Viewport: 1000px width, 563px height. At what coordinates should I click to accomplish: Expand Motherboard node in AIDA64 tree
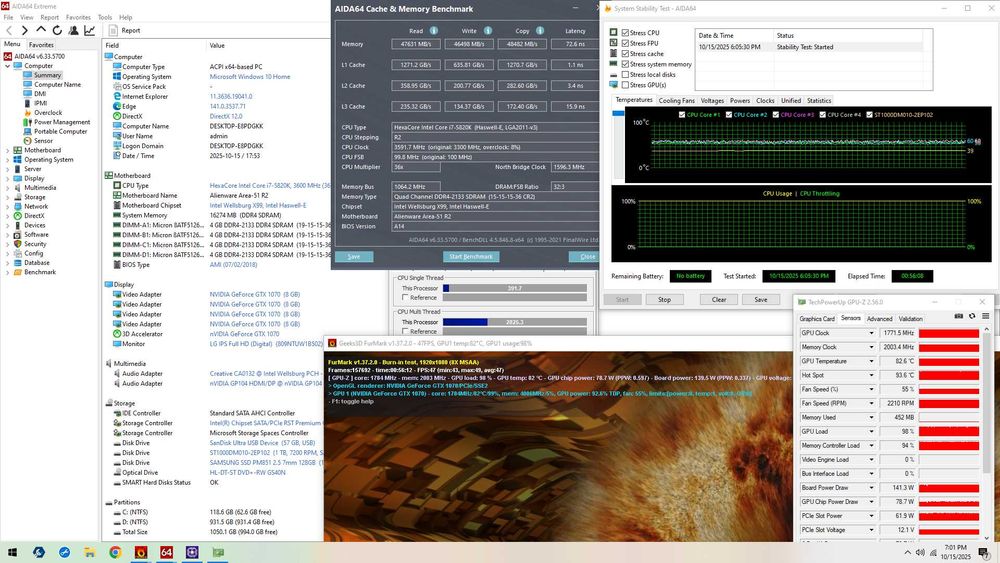(x=8, y=150)
